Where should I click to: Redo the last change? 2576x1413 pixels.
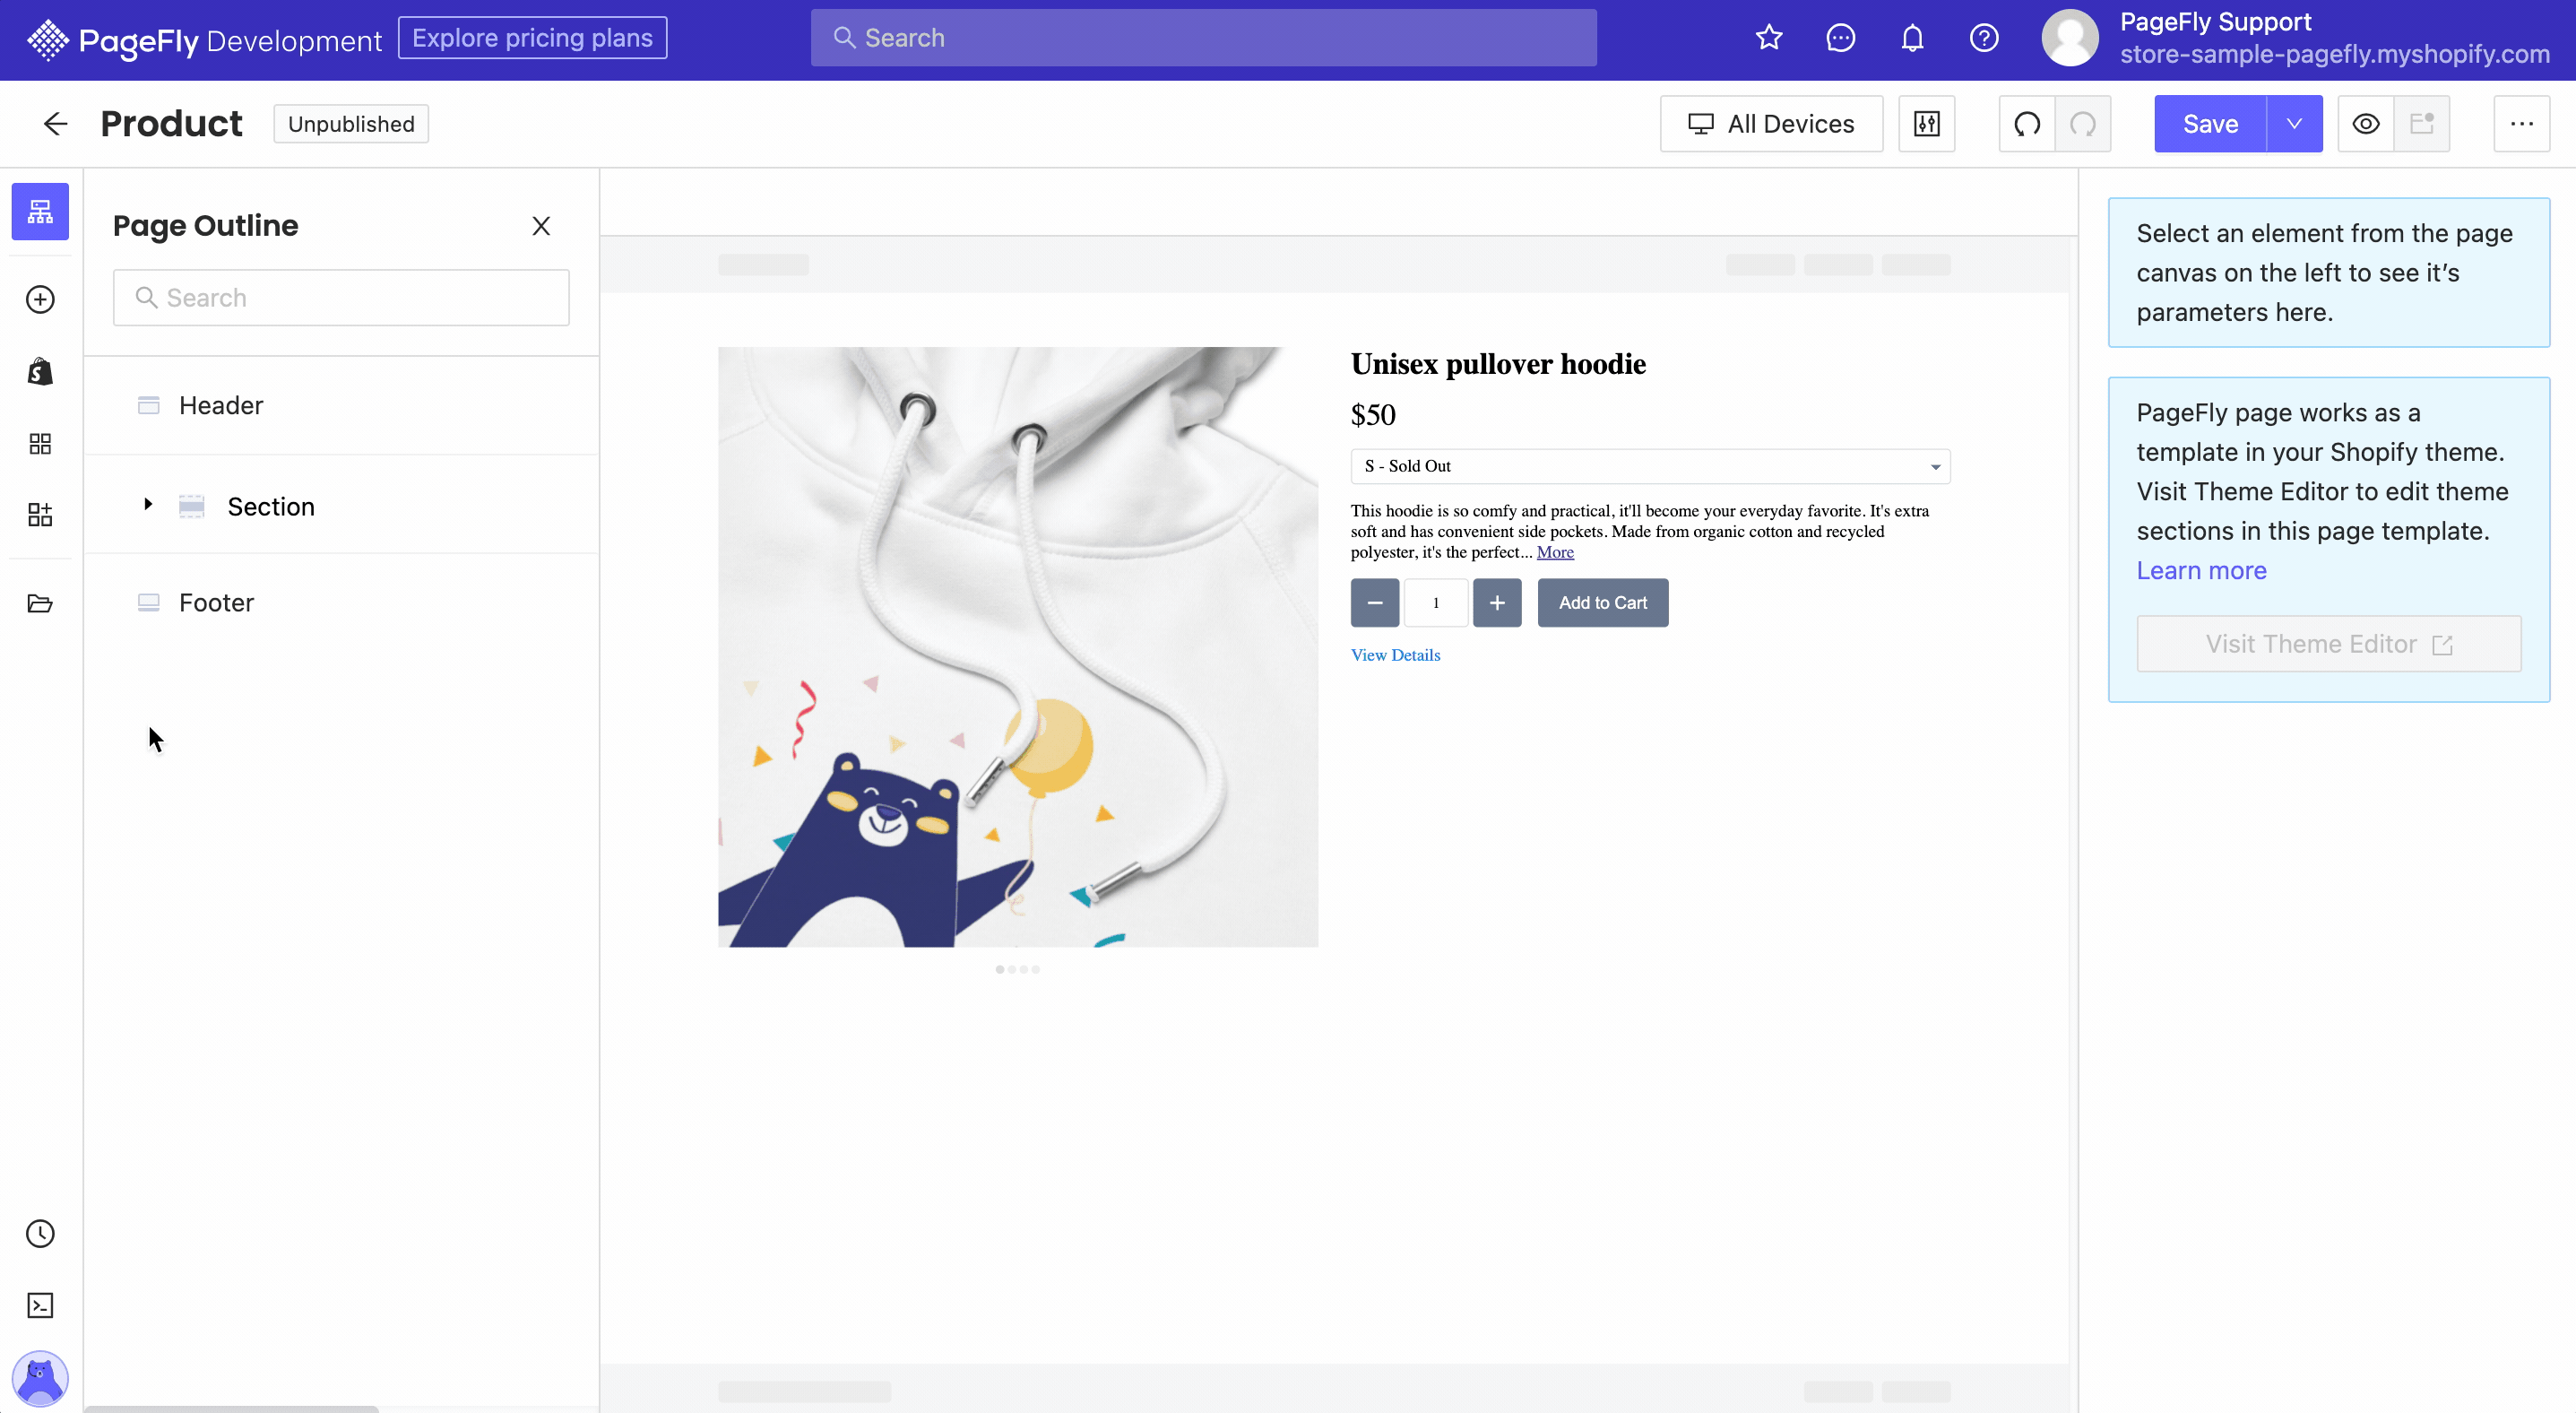2083,124
